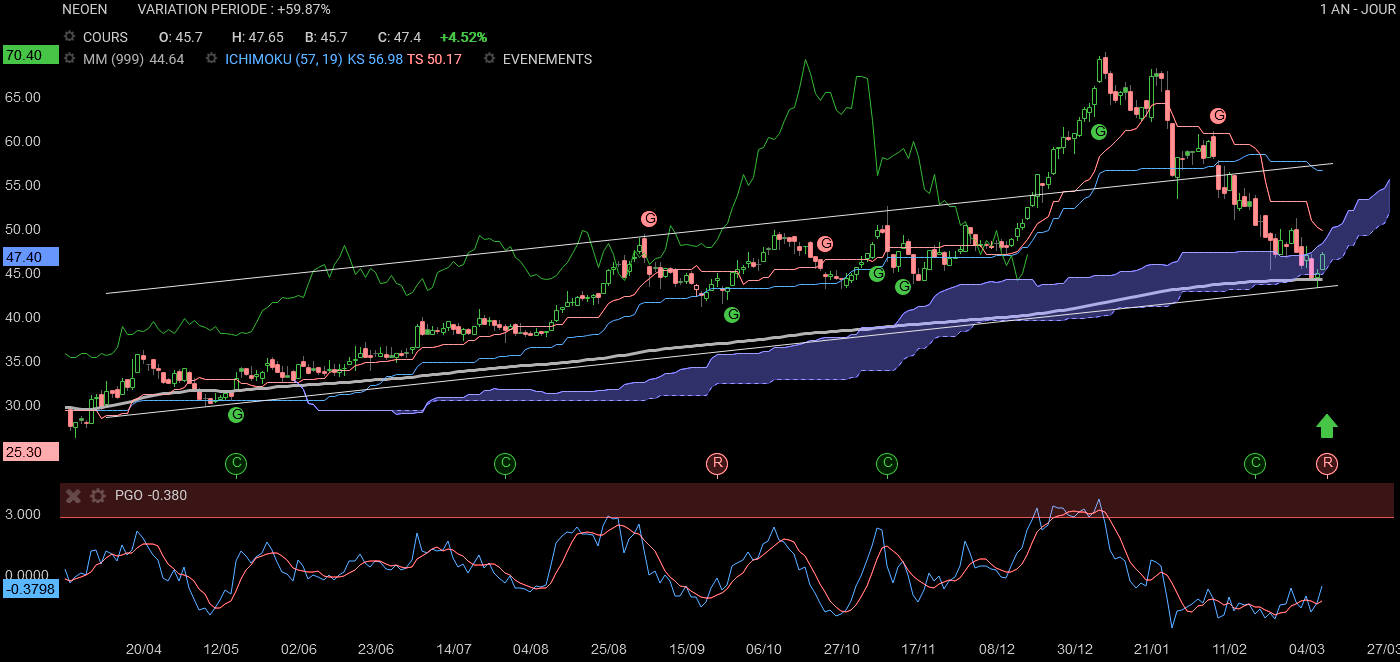Click the 06/10 date on time axis
1400x662 pixels.
[x=764, y=649]
